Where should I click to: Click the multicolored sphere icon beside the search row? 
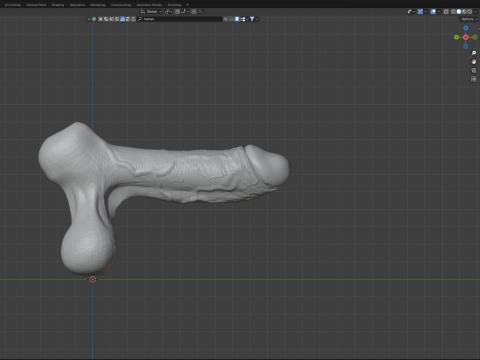(94, 19)
